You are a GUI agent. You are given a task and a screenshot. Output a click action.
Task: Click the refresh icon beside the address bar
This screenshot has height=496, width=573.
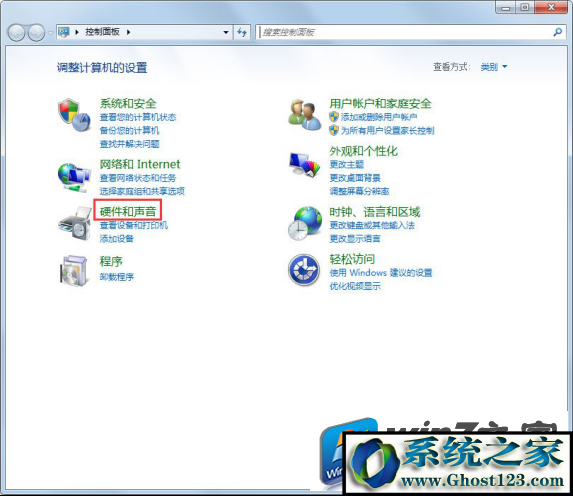[242, 32]
